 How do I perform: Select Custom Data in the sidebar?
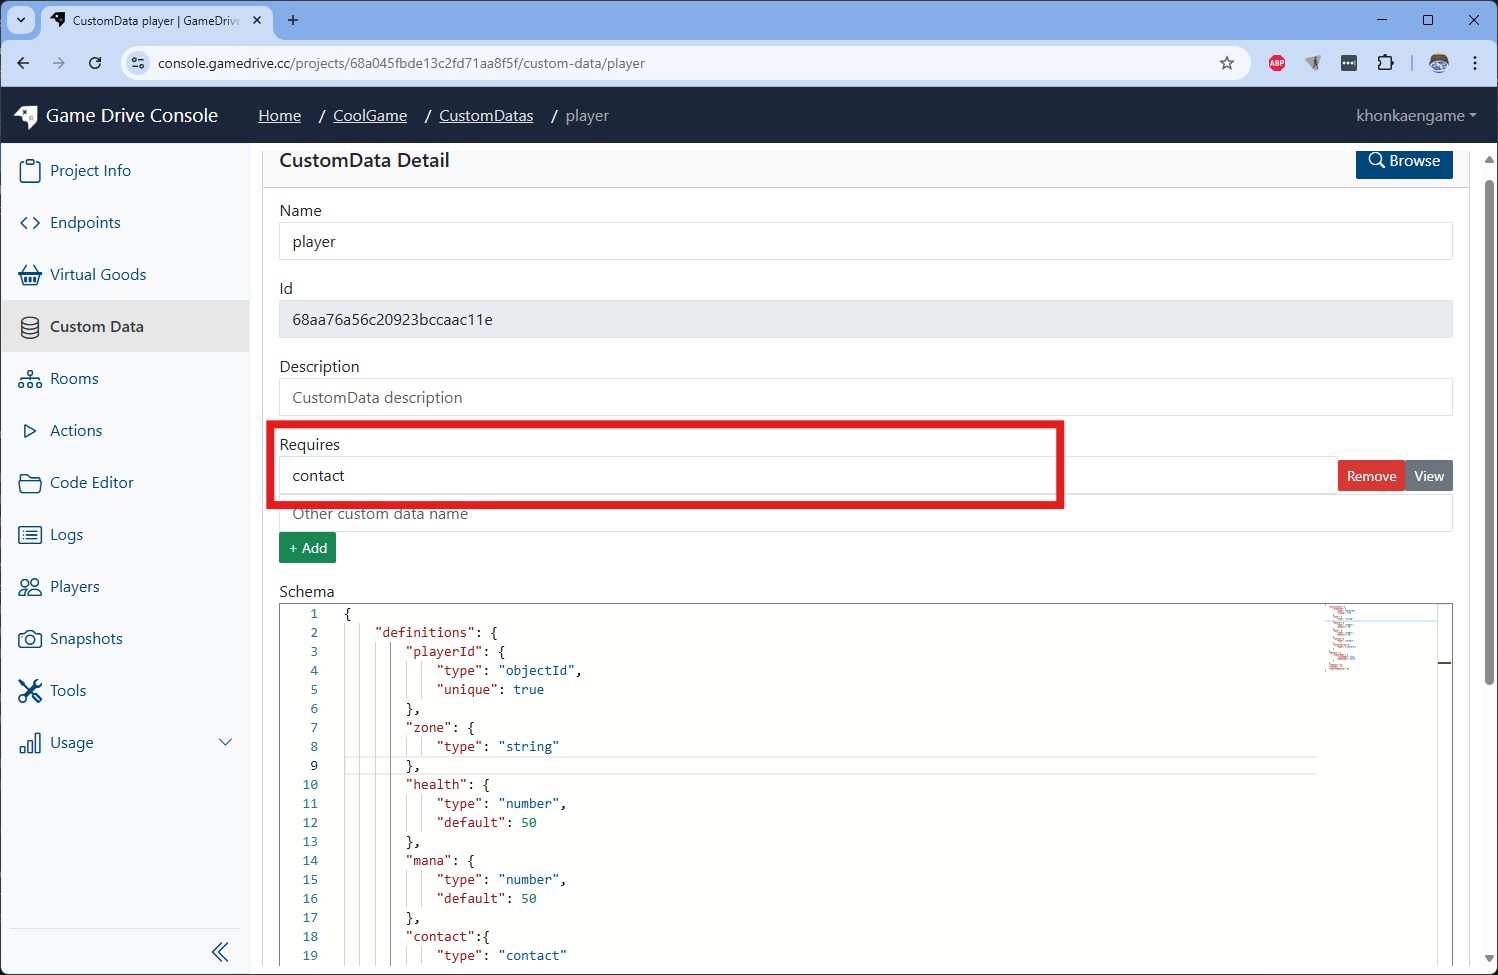(96, 326)
